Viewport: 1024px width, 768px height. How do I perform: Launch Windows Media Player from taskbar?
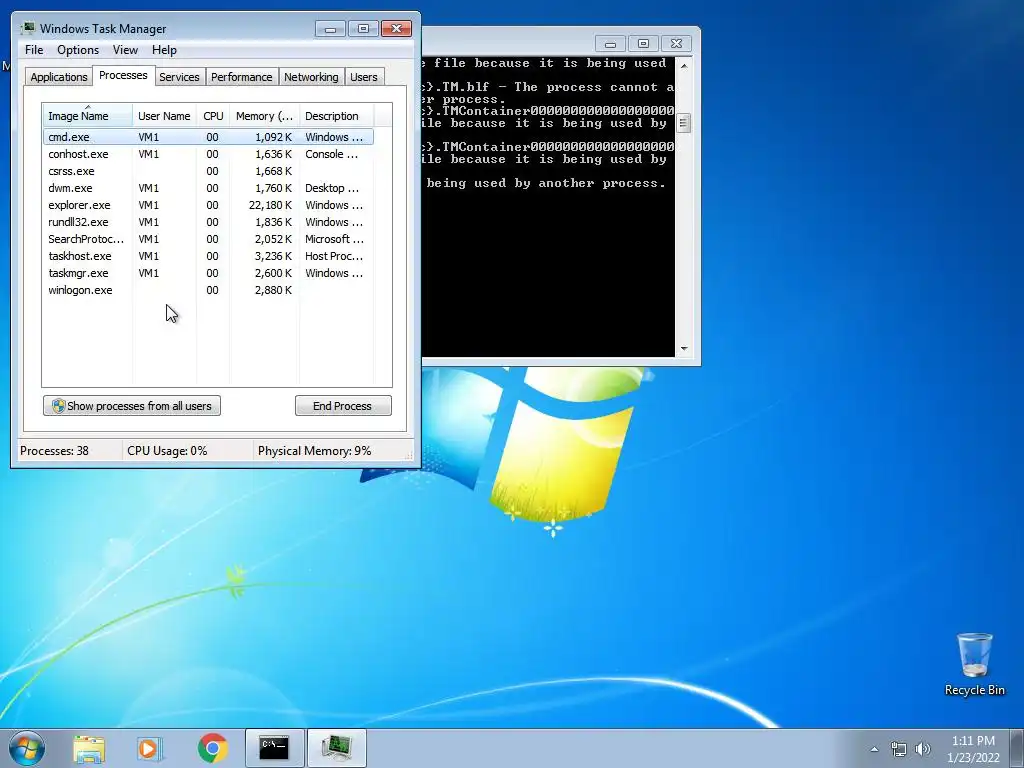pyautogui.click(x=149, y=748)
